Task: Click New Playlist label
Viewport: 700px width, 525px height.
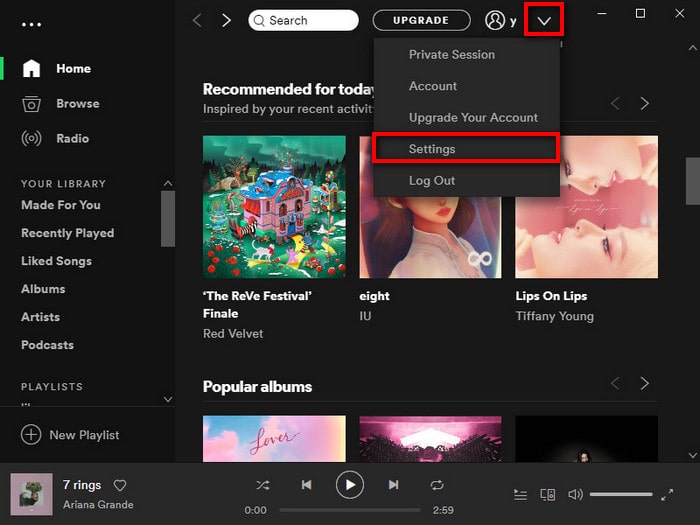Action: click(84, 435)
